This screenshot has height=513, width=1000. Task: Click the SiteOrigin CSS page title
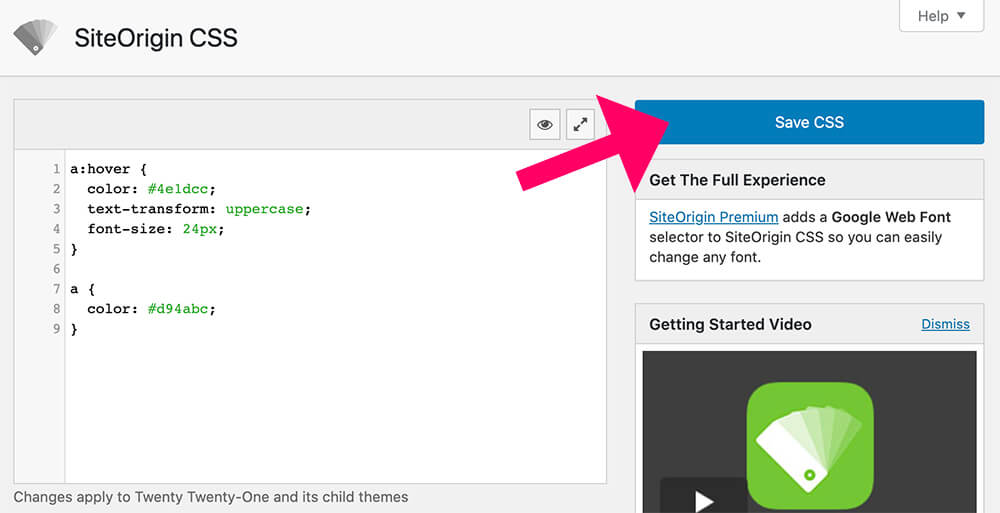156,38
